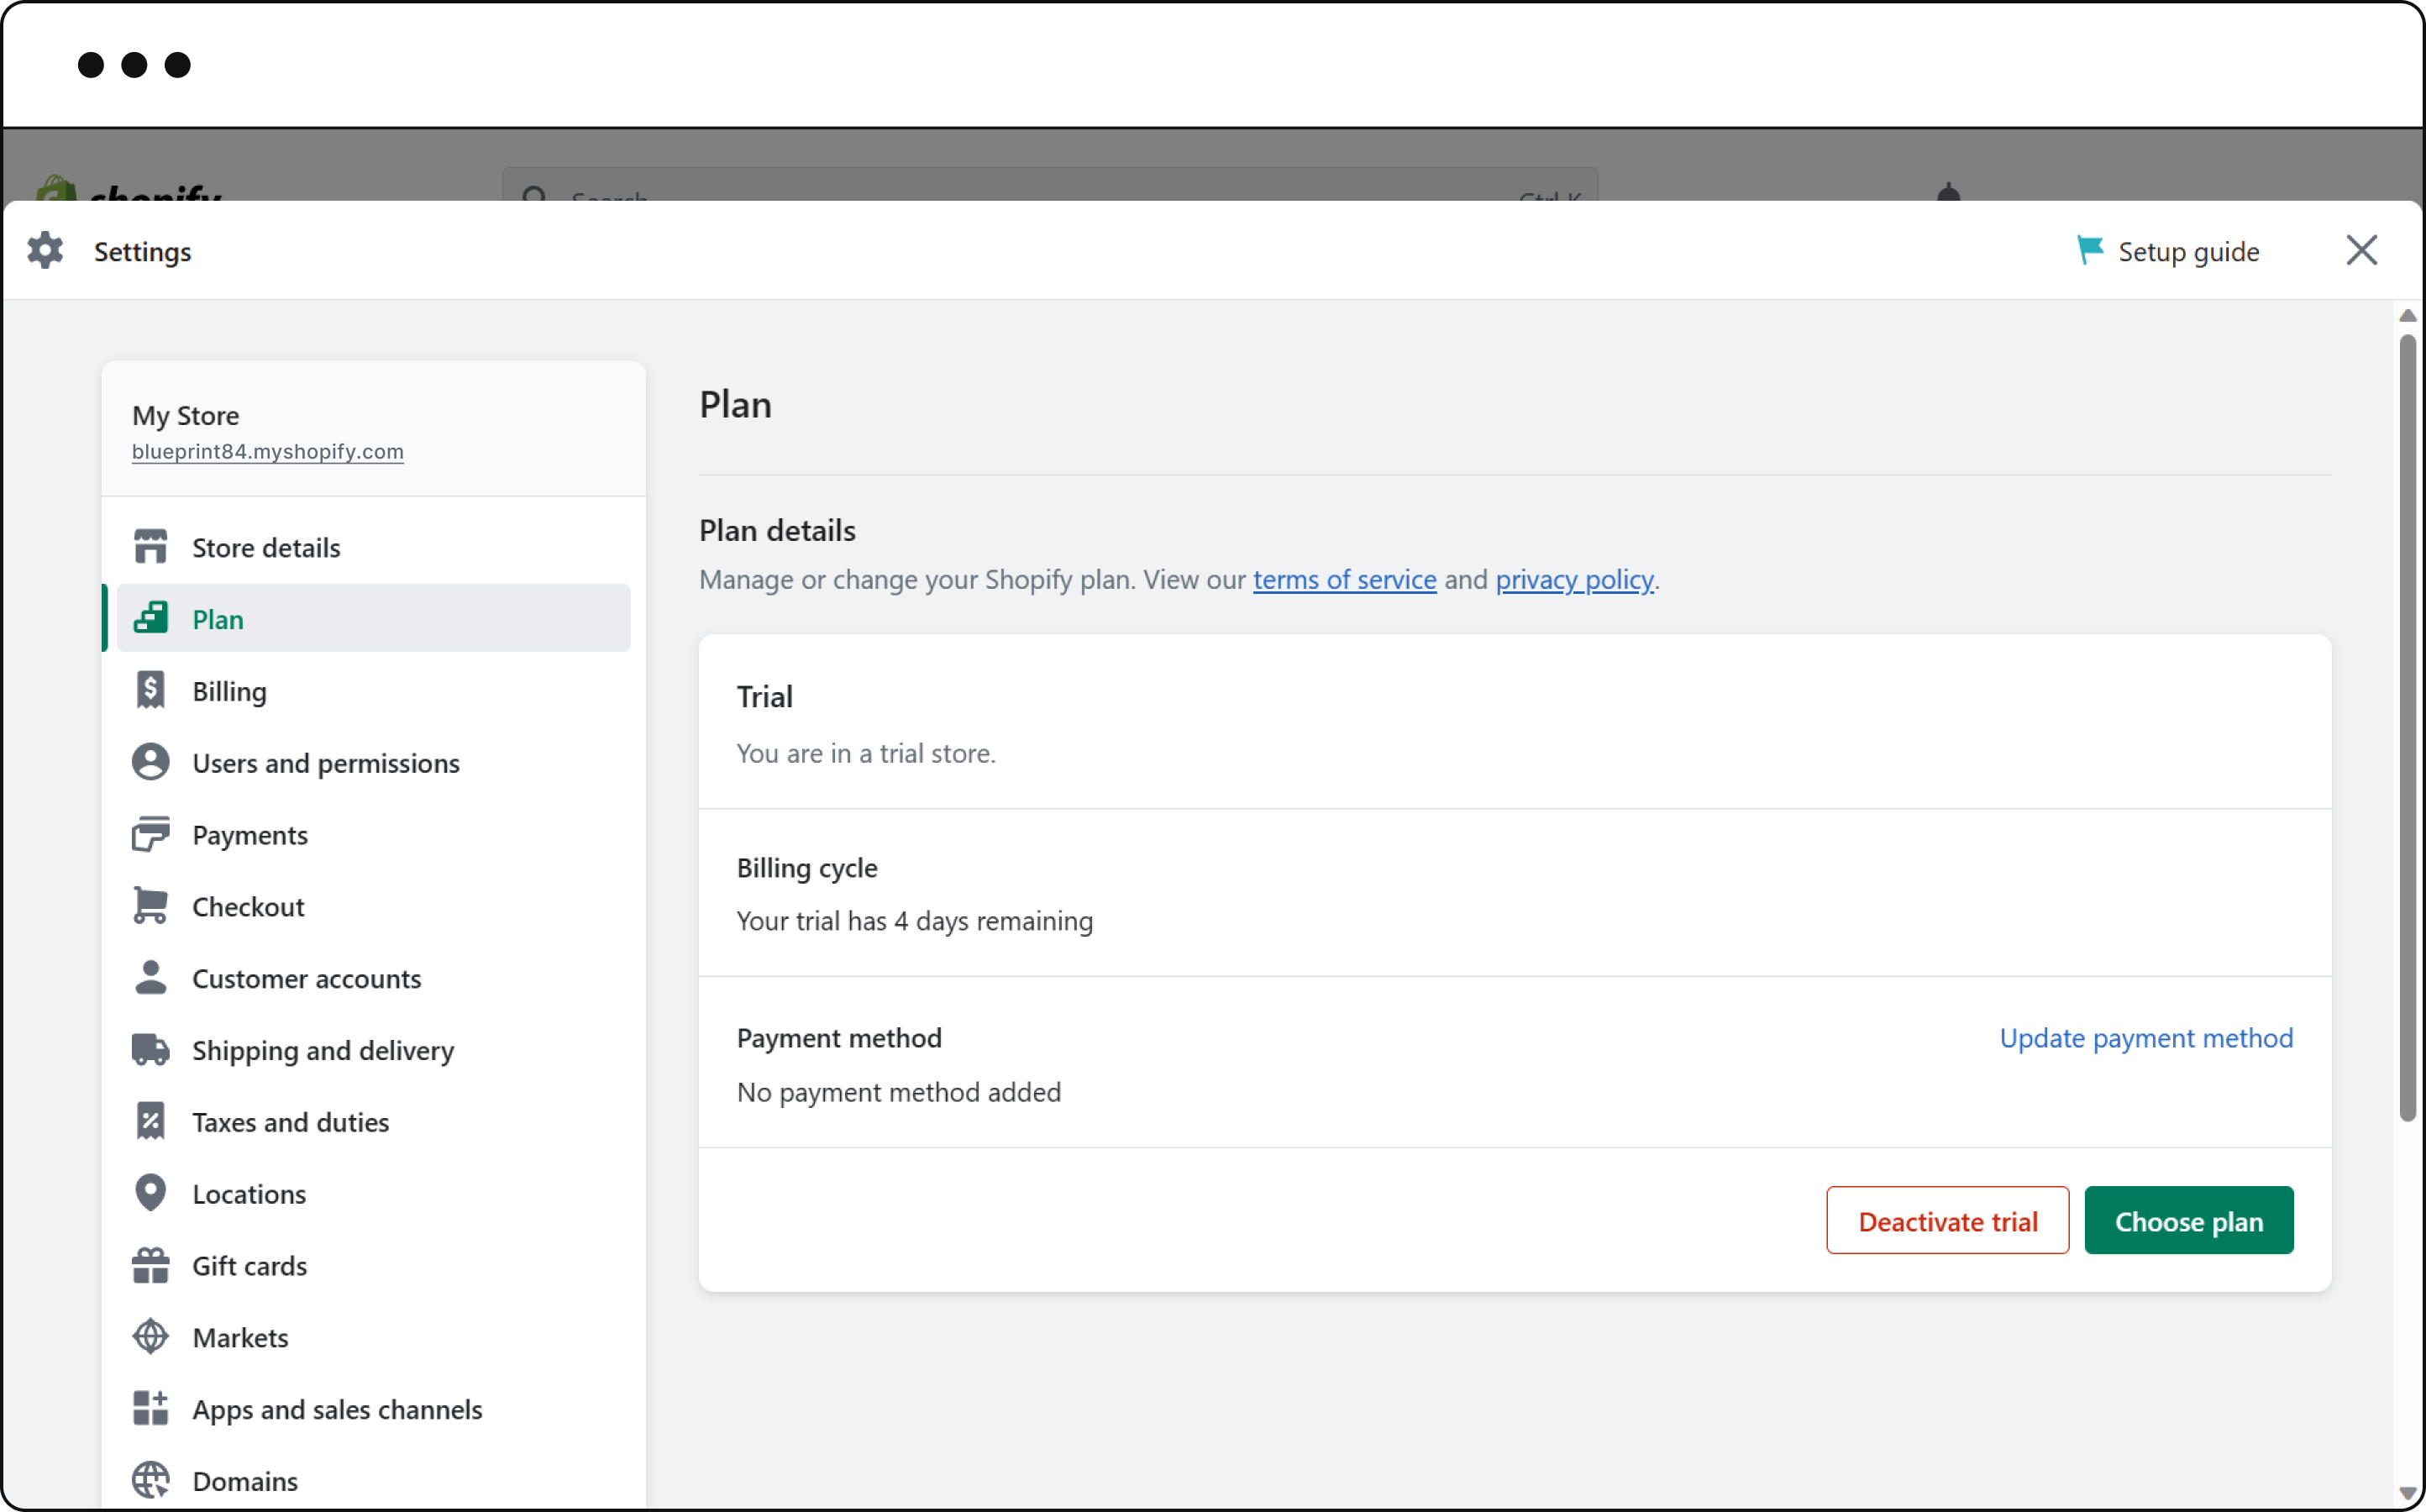Image resolution: width=2426 pixels, height=1512 pixels.
Task: Click the Gift cards present icon
Action: [150, 1265]
